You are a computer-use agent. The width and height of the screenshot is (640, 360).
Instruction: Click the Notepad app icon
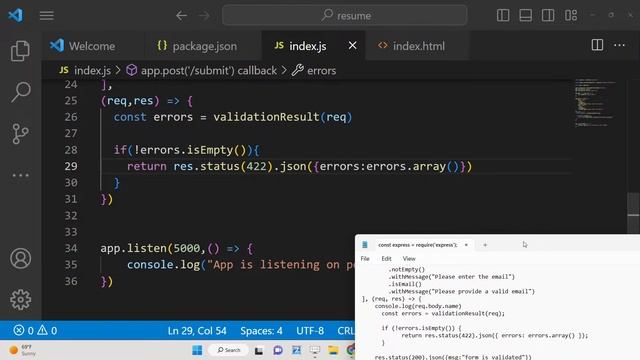pyautogui.click(x=364, y=244)
